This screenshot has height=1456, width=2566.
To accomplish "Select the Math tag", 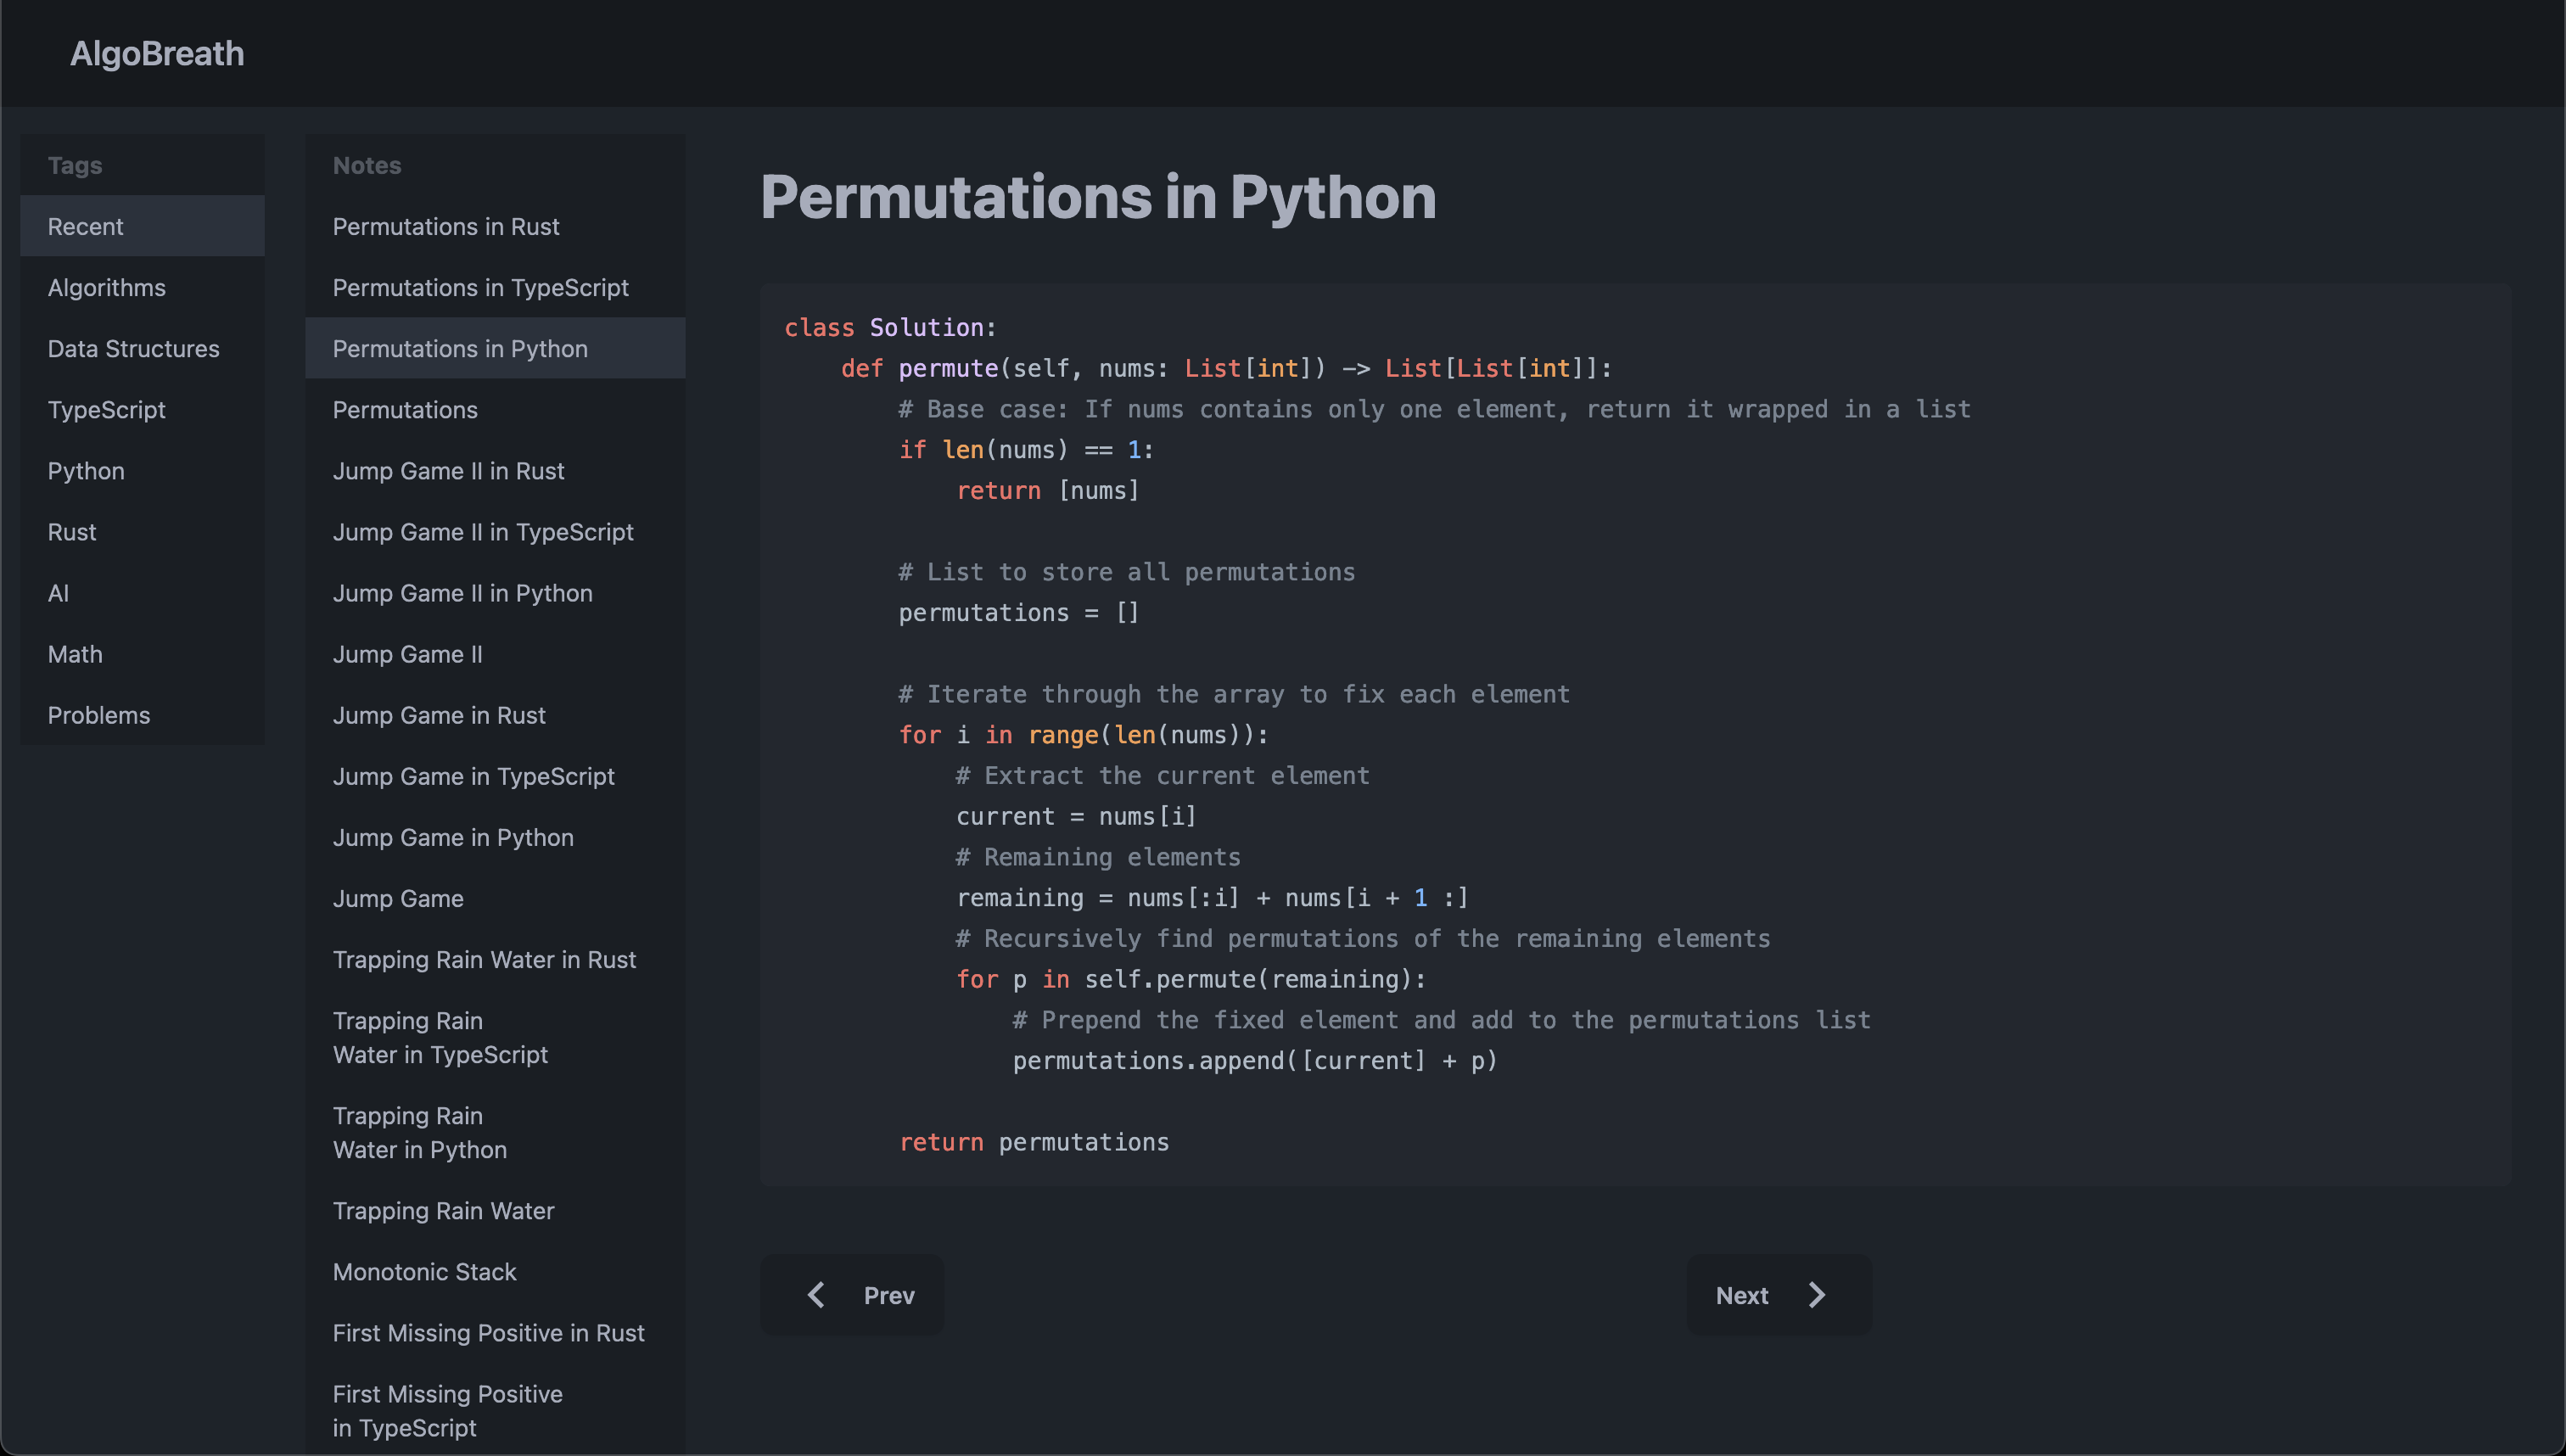I will point(75,653).
